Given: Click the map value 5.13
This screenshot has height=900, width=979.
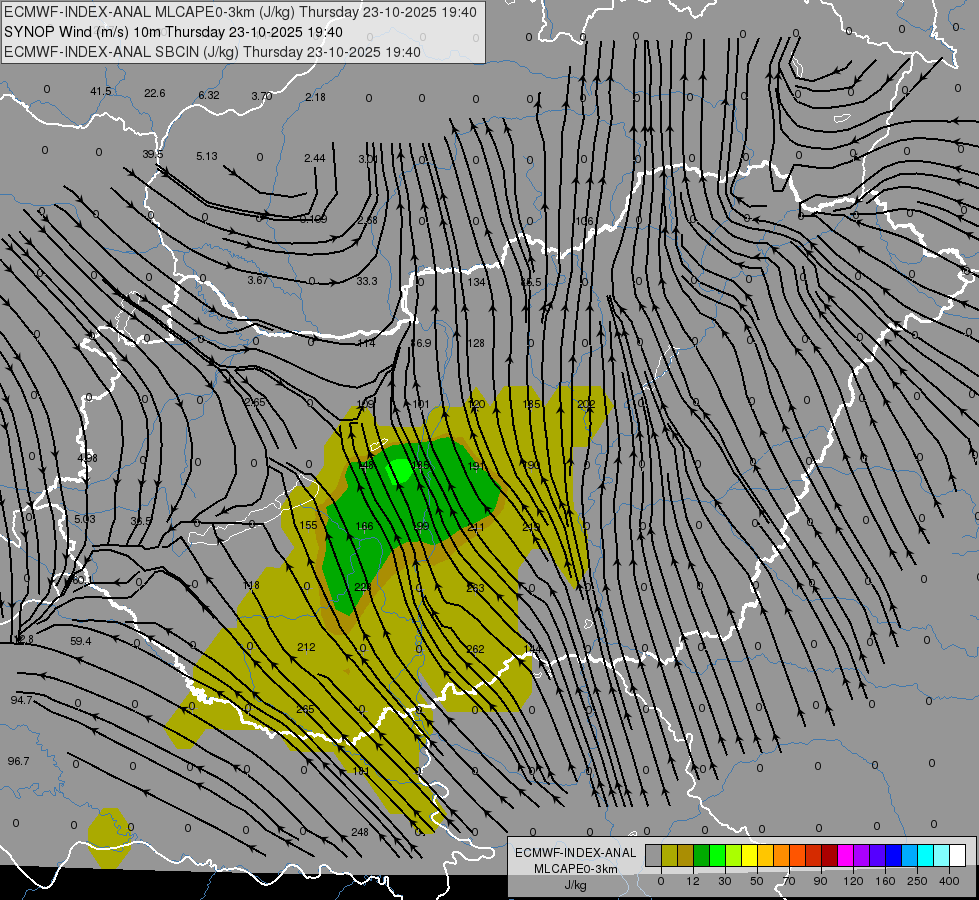Looking at the screenshot, I should tap(207, 156).
